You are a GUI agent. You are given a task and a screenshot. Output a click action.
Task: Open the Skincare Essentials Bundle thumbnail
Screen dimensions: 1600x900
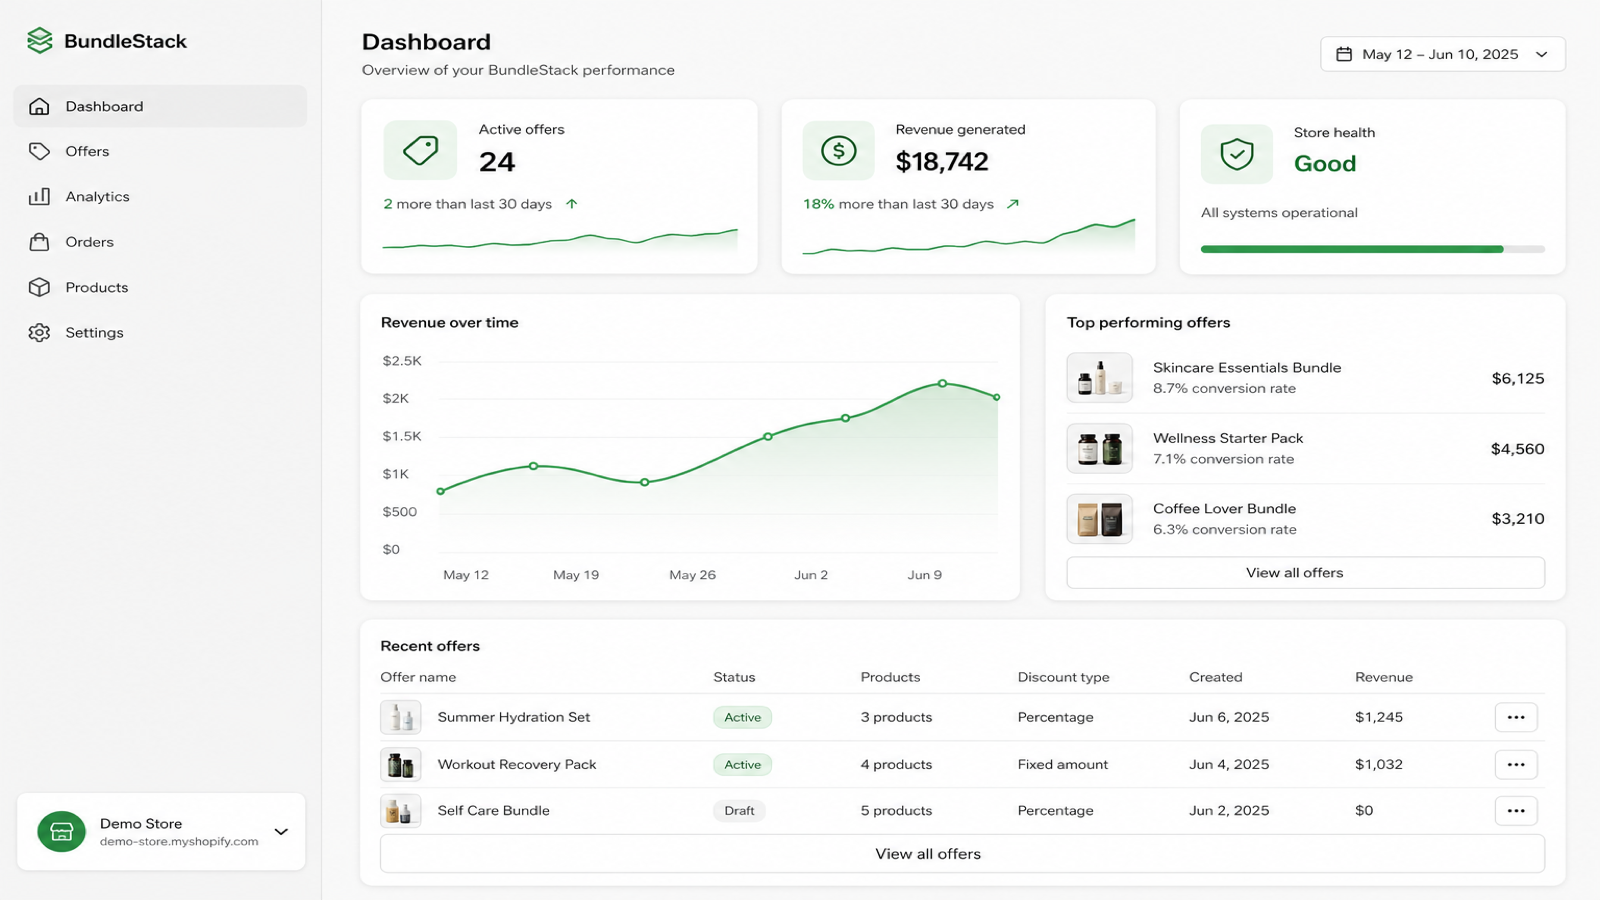pyautogui.click(x=1100, y=378)
